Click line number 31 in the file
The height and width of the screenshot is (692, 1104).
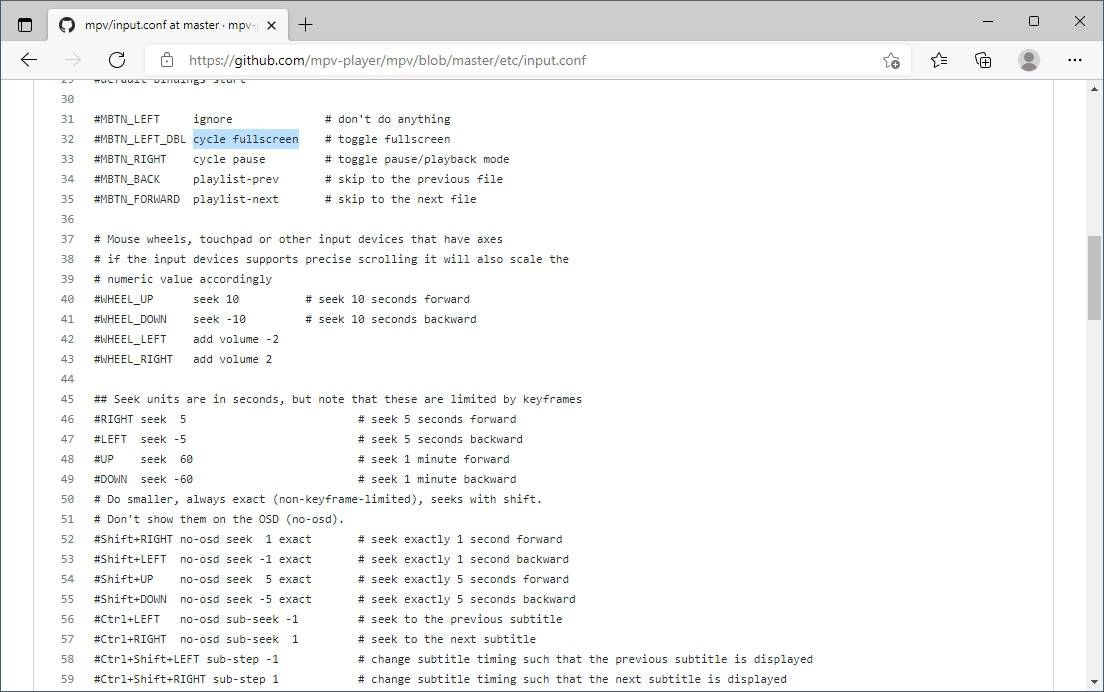67,119
